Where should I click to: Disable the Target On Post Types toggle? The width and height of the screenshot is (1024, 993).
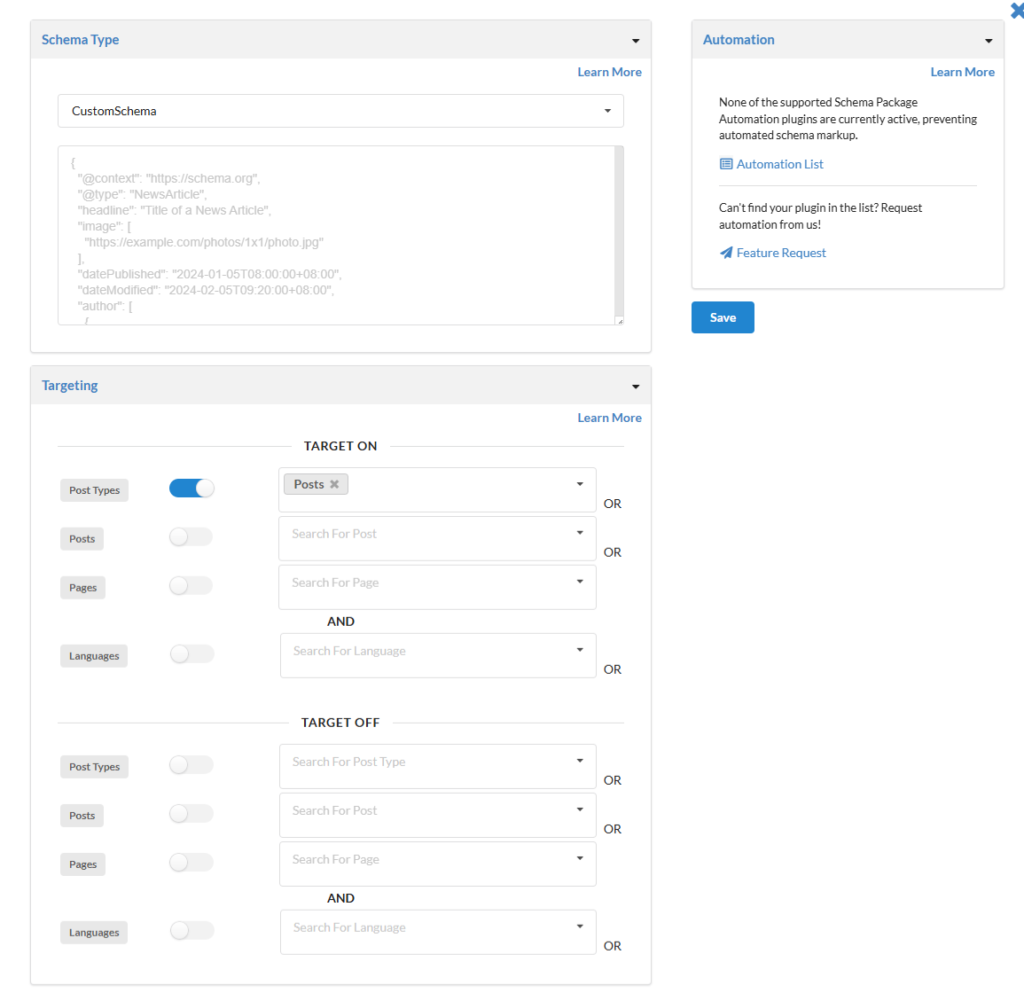pos(192,488)
